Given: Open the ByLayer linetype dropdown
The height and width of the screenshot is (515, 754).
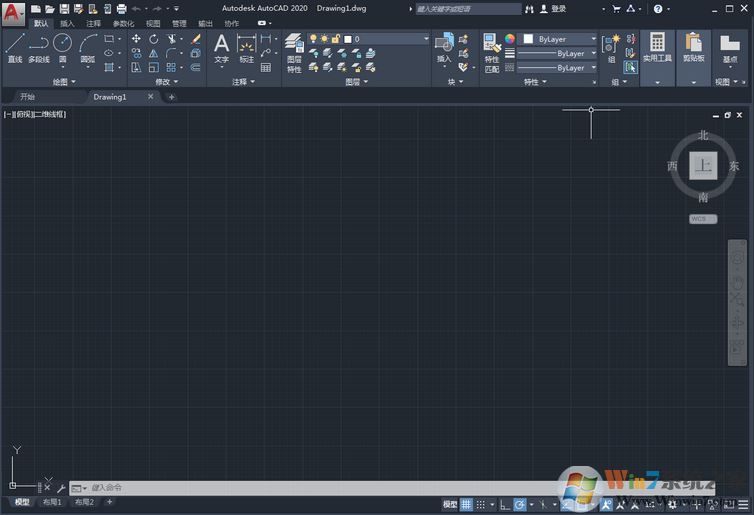Looking at the screenshot, I should (557, 68).
